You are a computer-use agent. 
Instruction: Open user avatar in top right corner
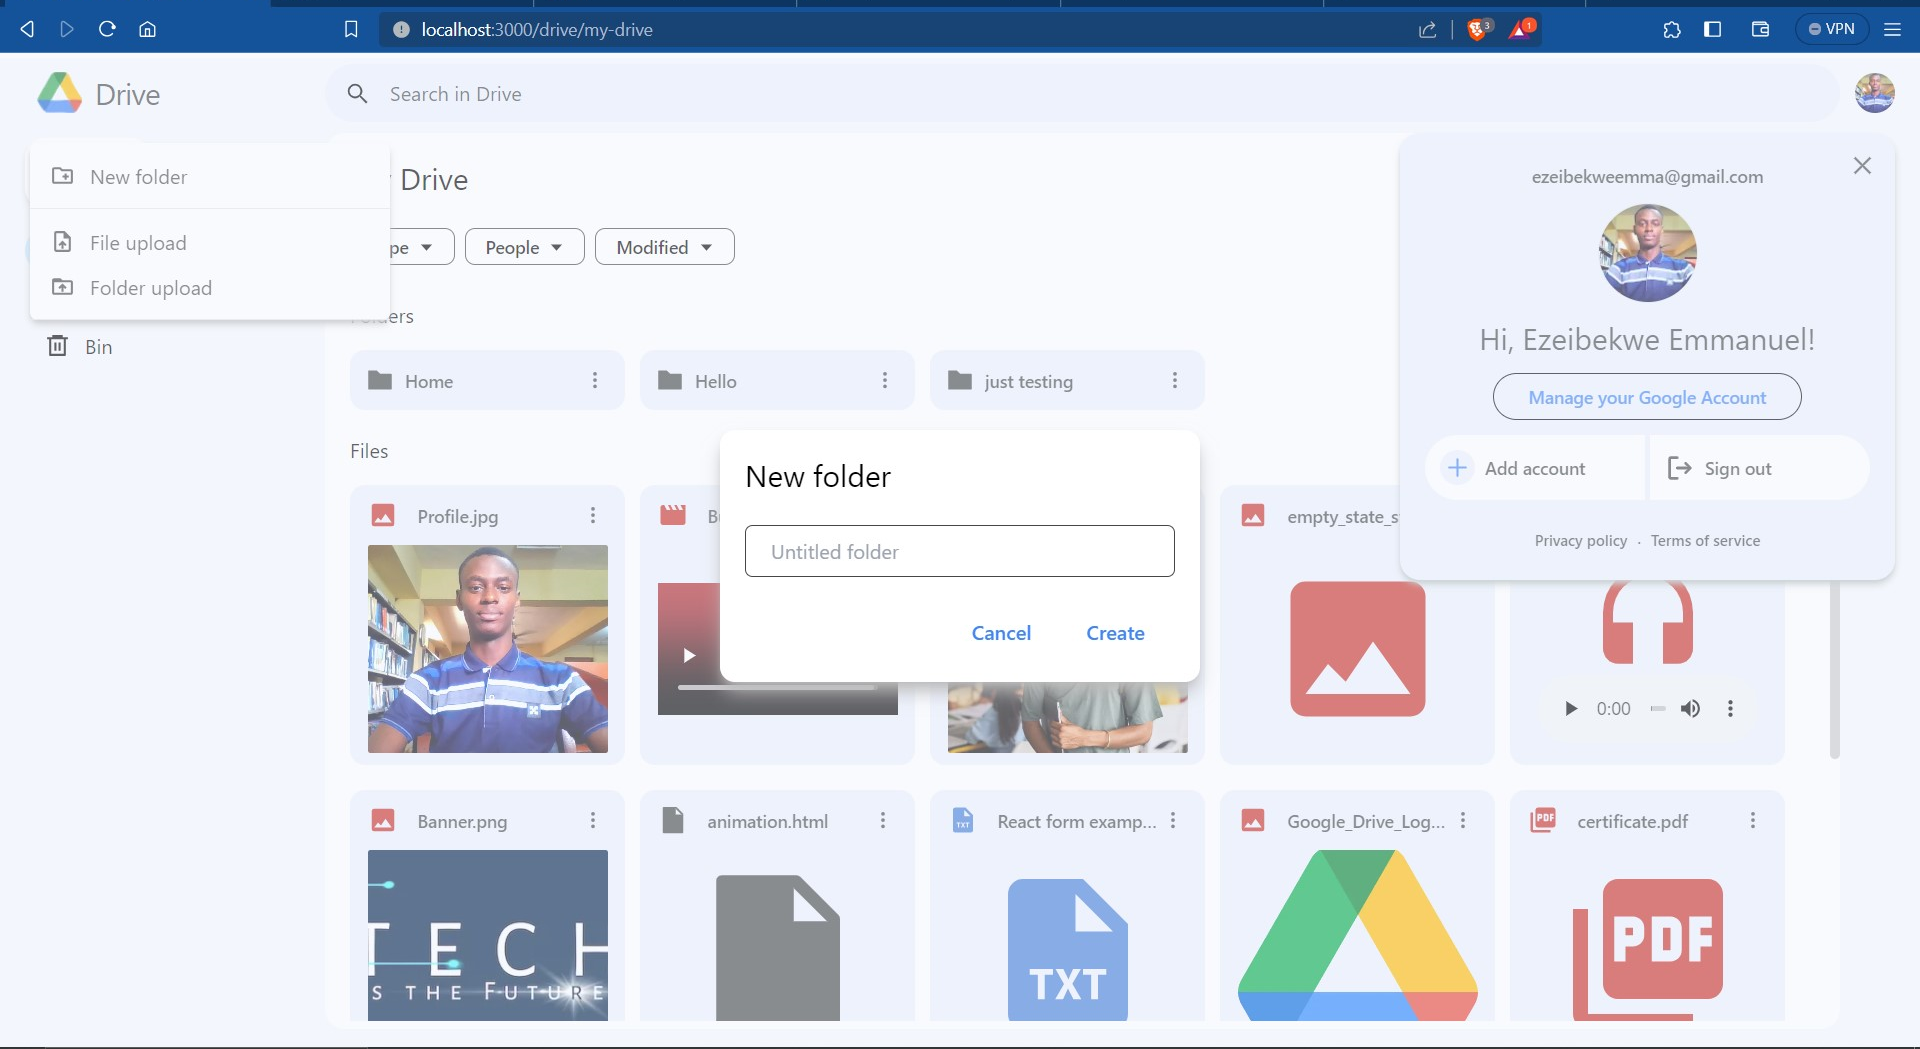[1874, 94]
